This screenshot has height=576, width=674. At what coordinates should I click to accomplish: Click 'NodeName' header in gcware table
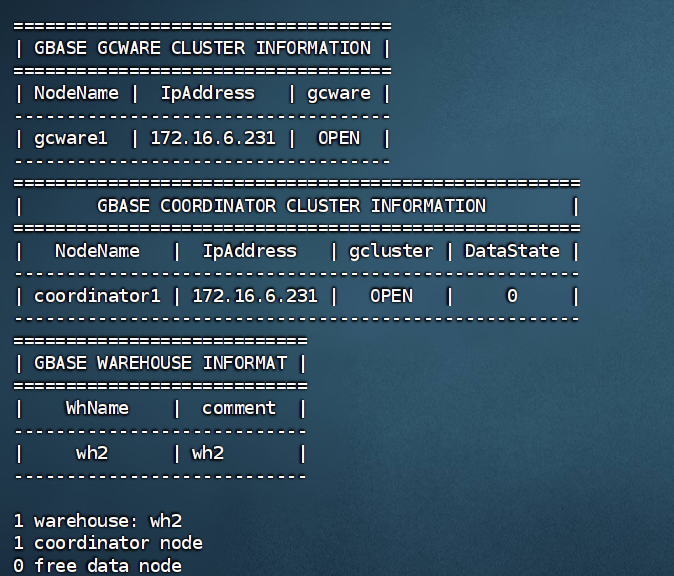click(76, 93)
